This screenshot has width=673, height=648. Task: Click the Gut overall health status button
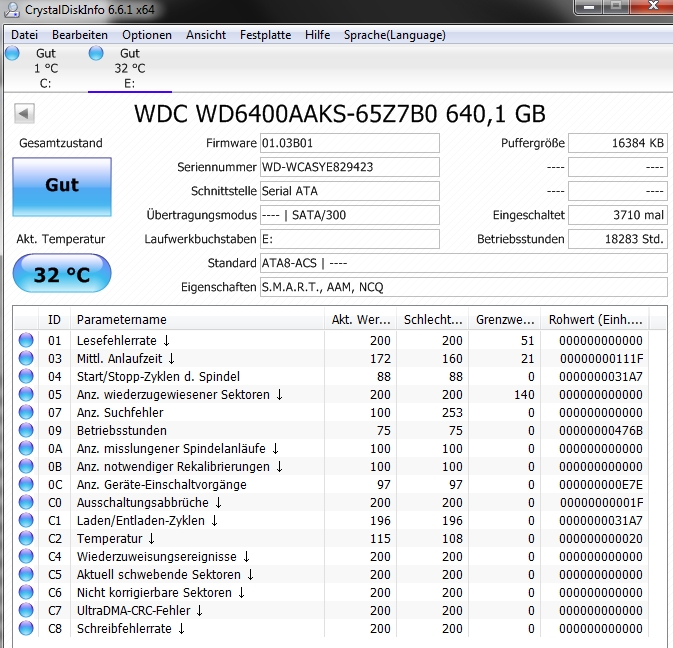coord(62,186)
